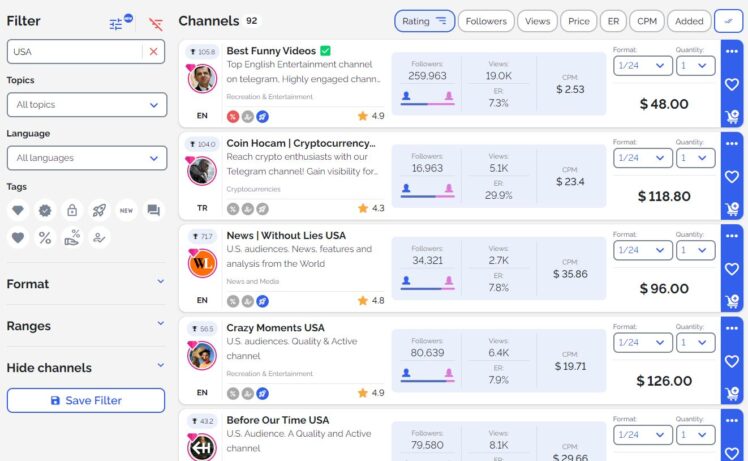748x461 pixels.
Task: Add Coin Hocam to favorites
Action: click(x=732, y=177)
